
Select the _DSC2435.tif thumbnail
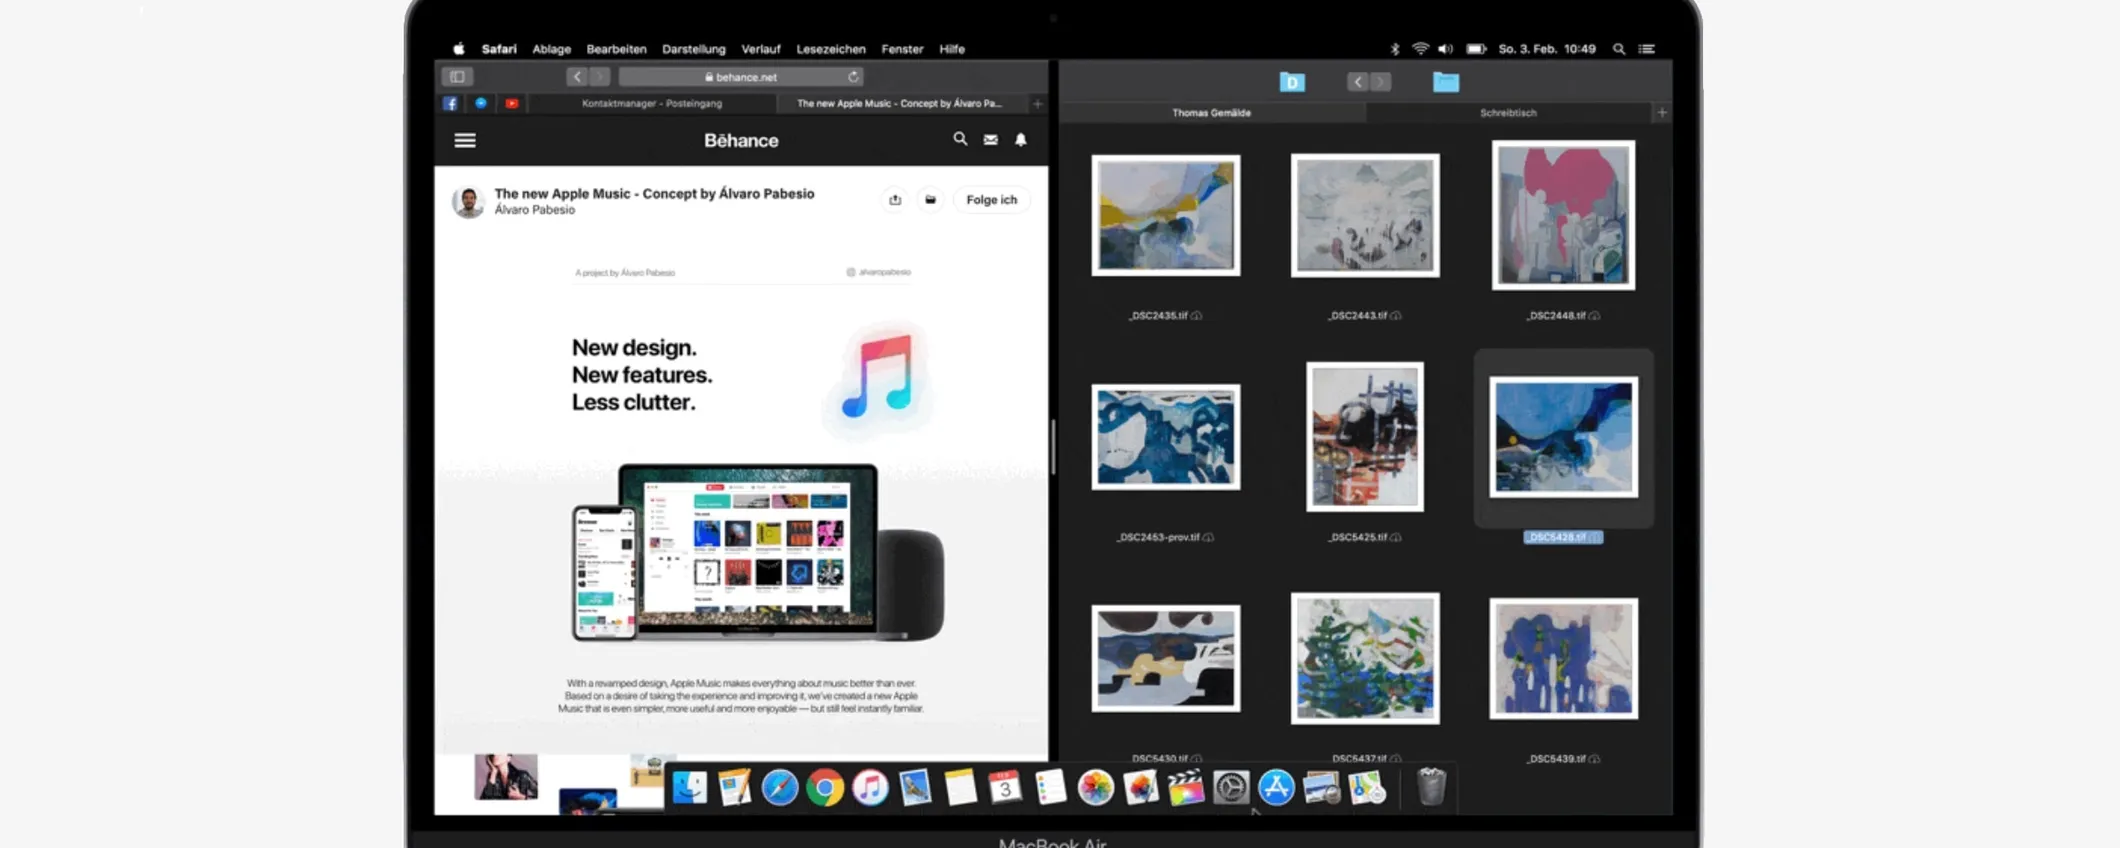coord(1166,215)
